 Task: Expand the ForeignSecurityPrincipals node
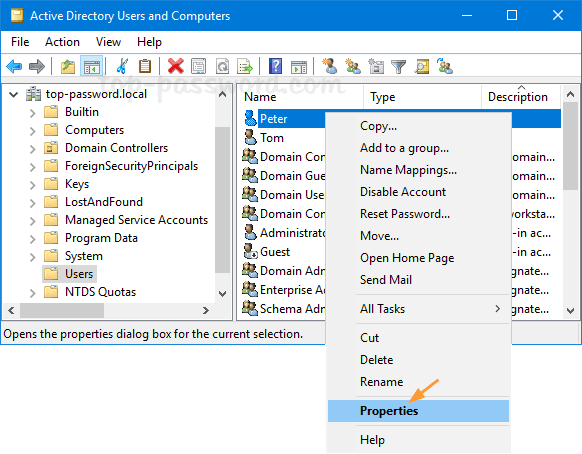[33, 167]
